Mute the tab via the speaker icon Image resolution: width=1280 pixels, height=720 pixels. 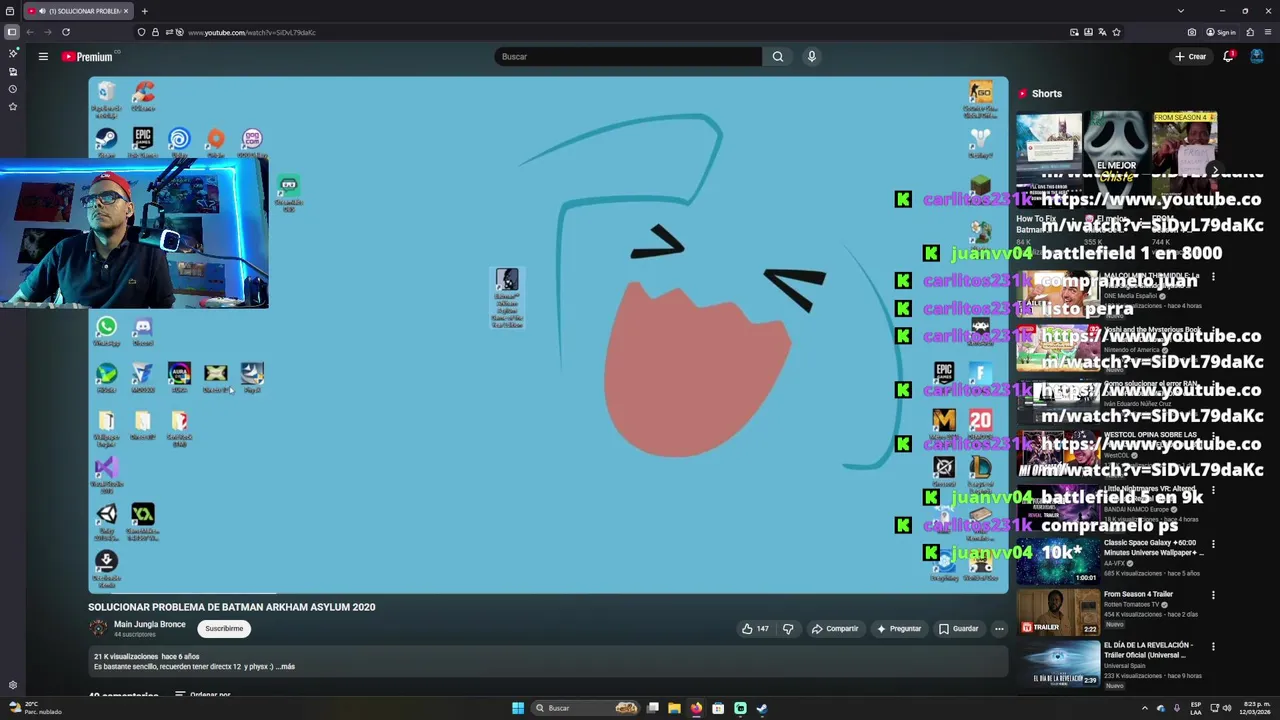tap(41, 11)
